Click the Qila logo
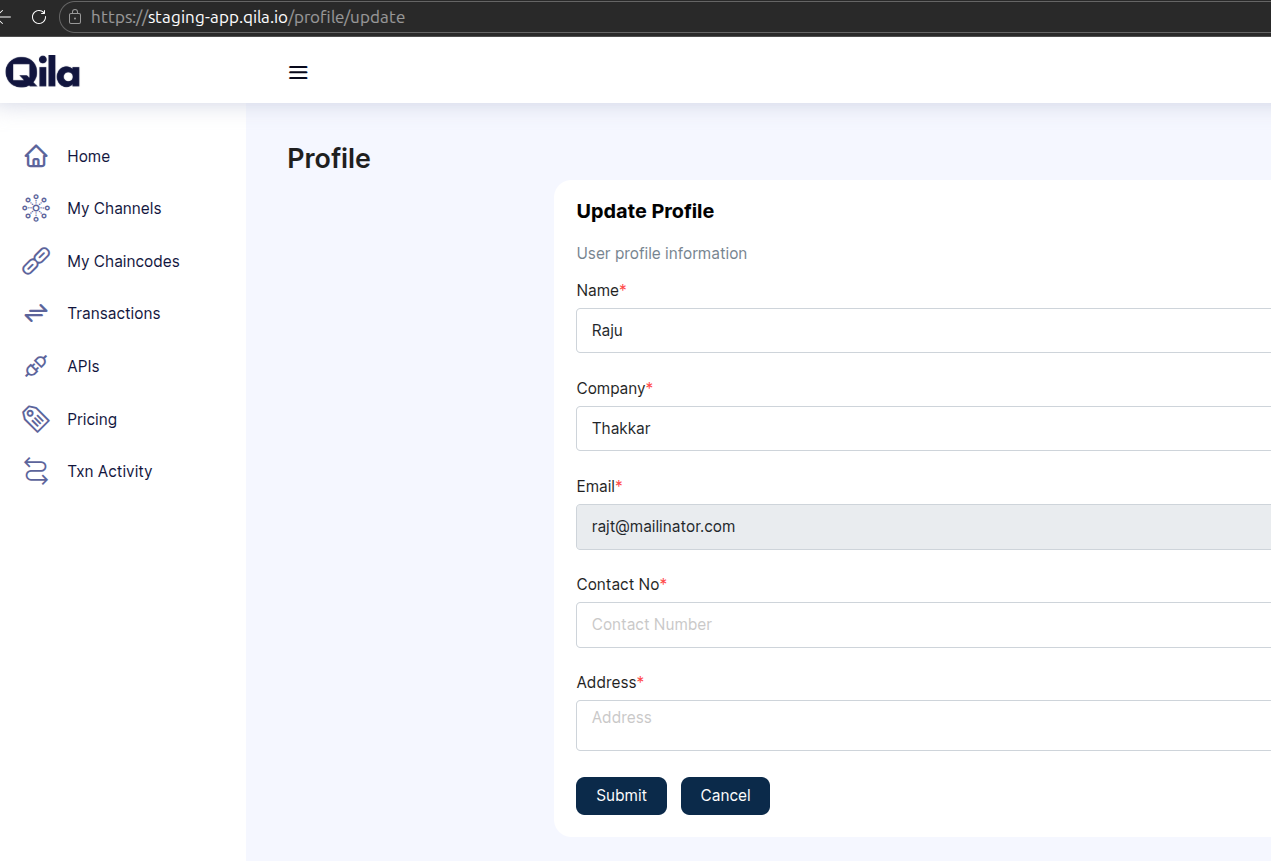 pyautogui.click(x=42, y=71)
